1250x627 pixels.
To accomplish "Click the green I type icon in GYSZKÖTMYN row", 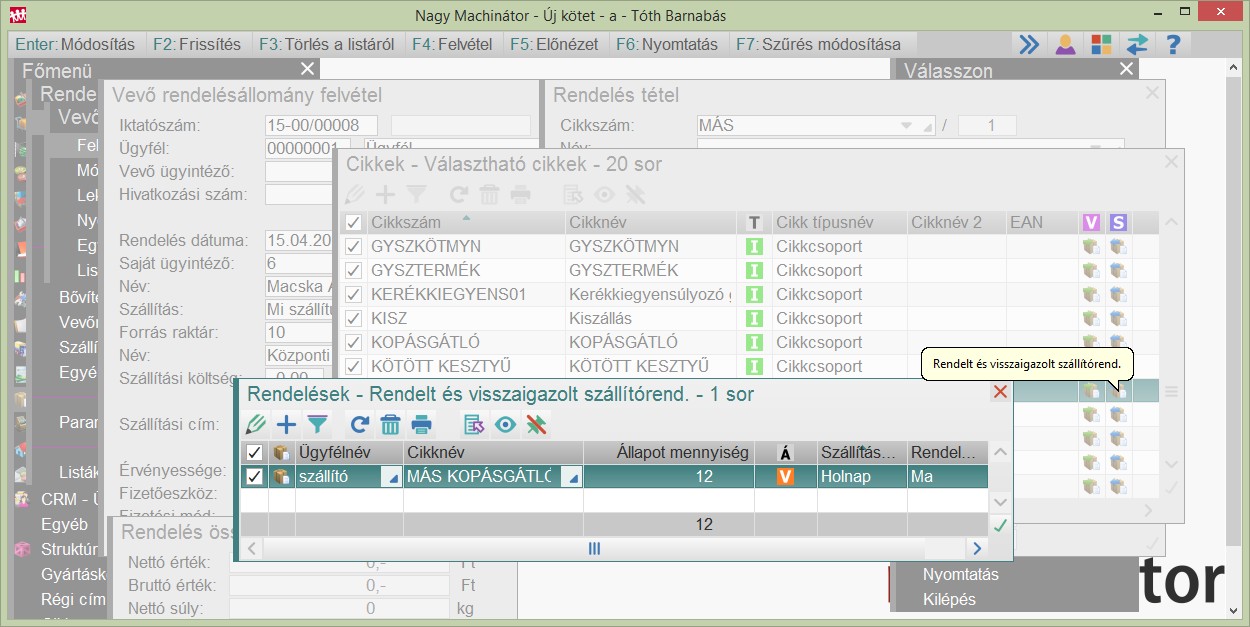I will coord(754,246).
